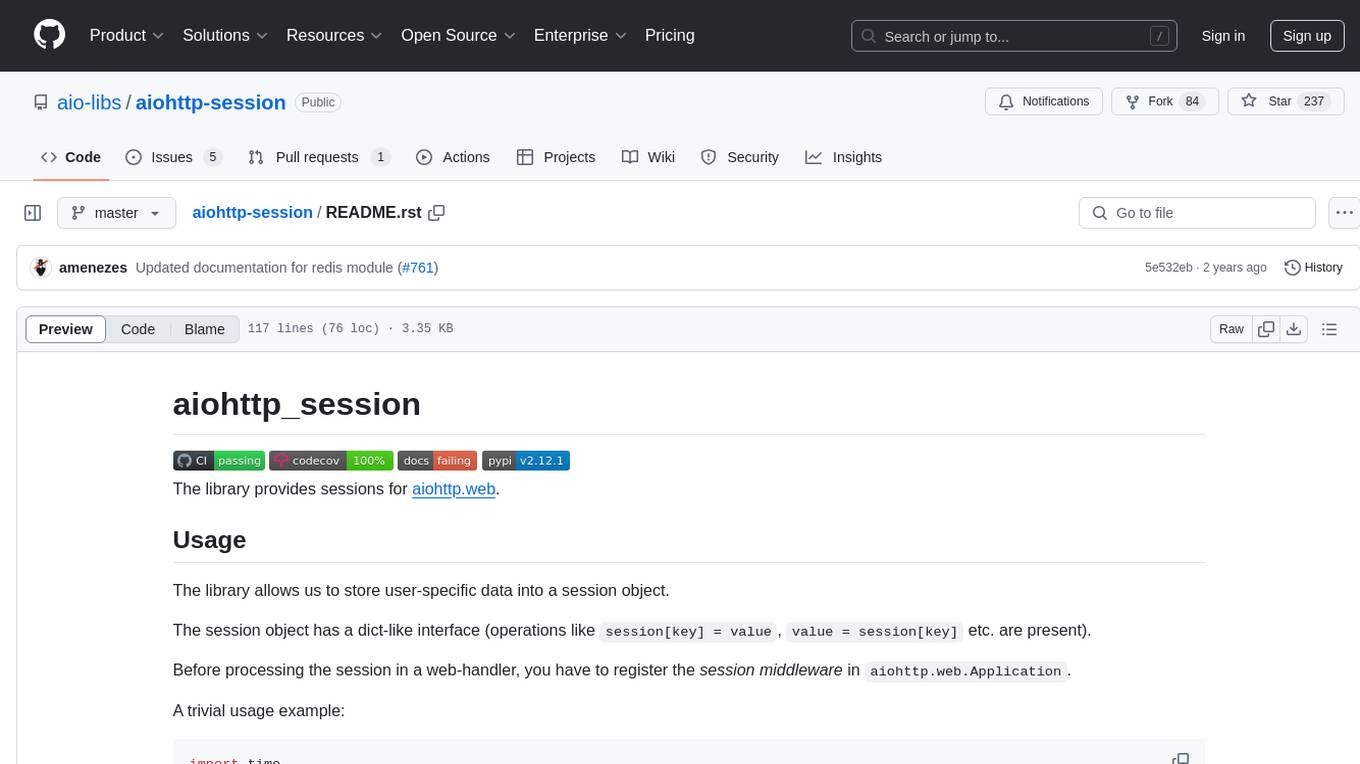Copy the README.rst file path
The width and height of the screenshot is (1360, 764).
tap(437, 213)
